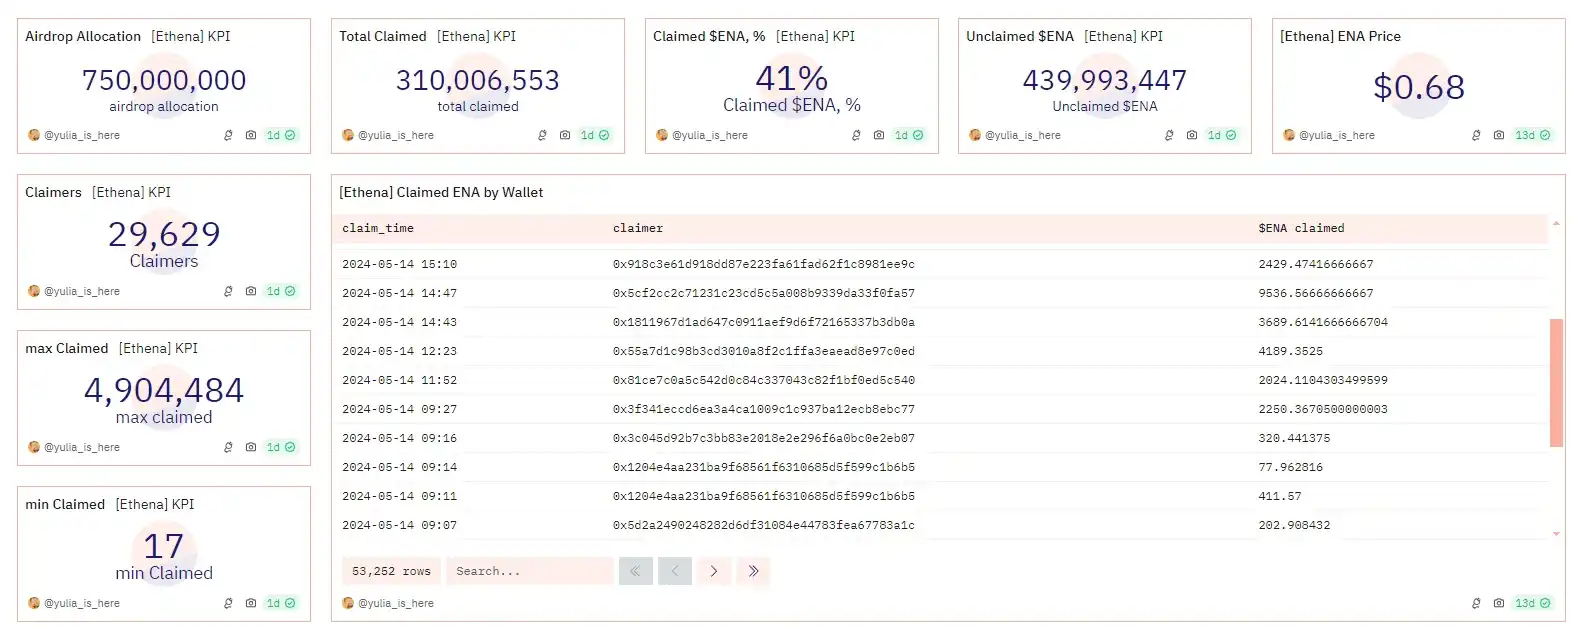Click camera icon on Airdrop Allocation card
This screenshot has height=626, width=1571.
pyautogui.click(x=250, y=135)
